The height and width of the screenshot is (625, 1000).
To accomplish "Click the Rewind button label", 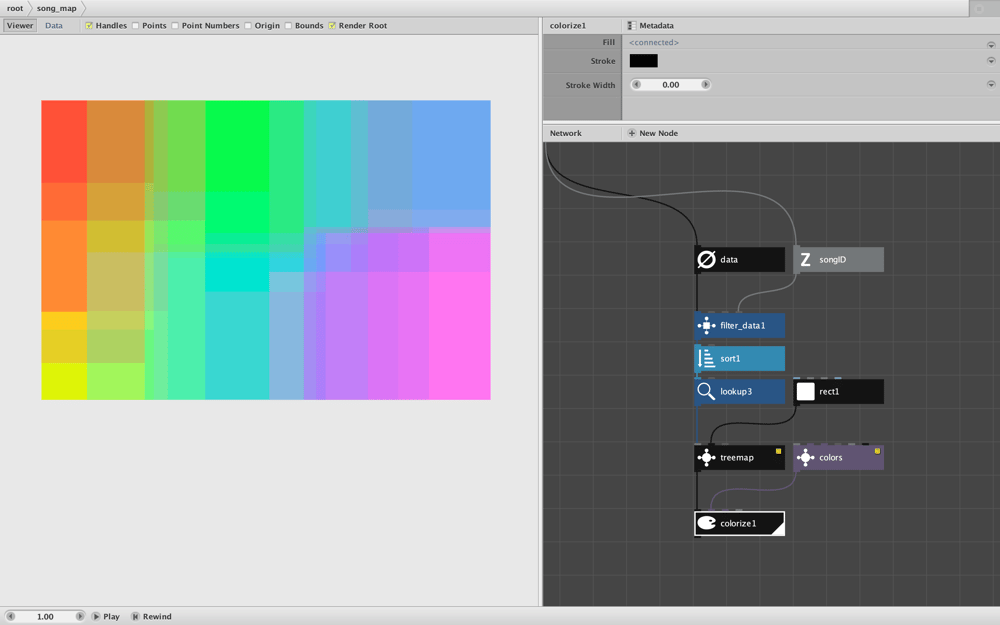I will pos(157,617).
